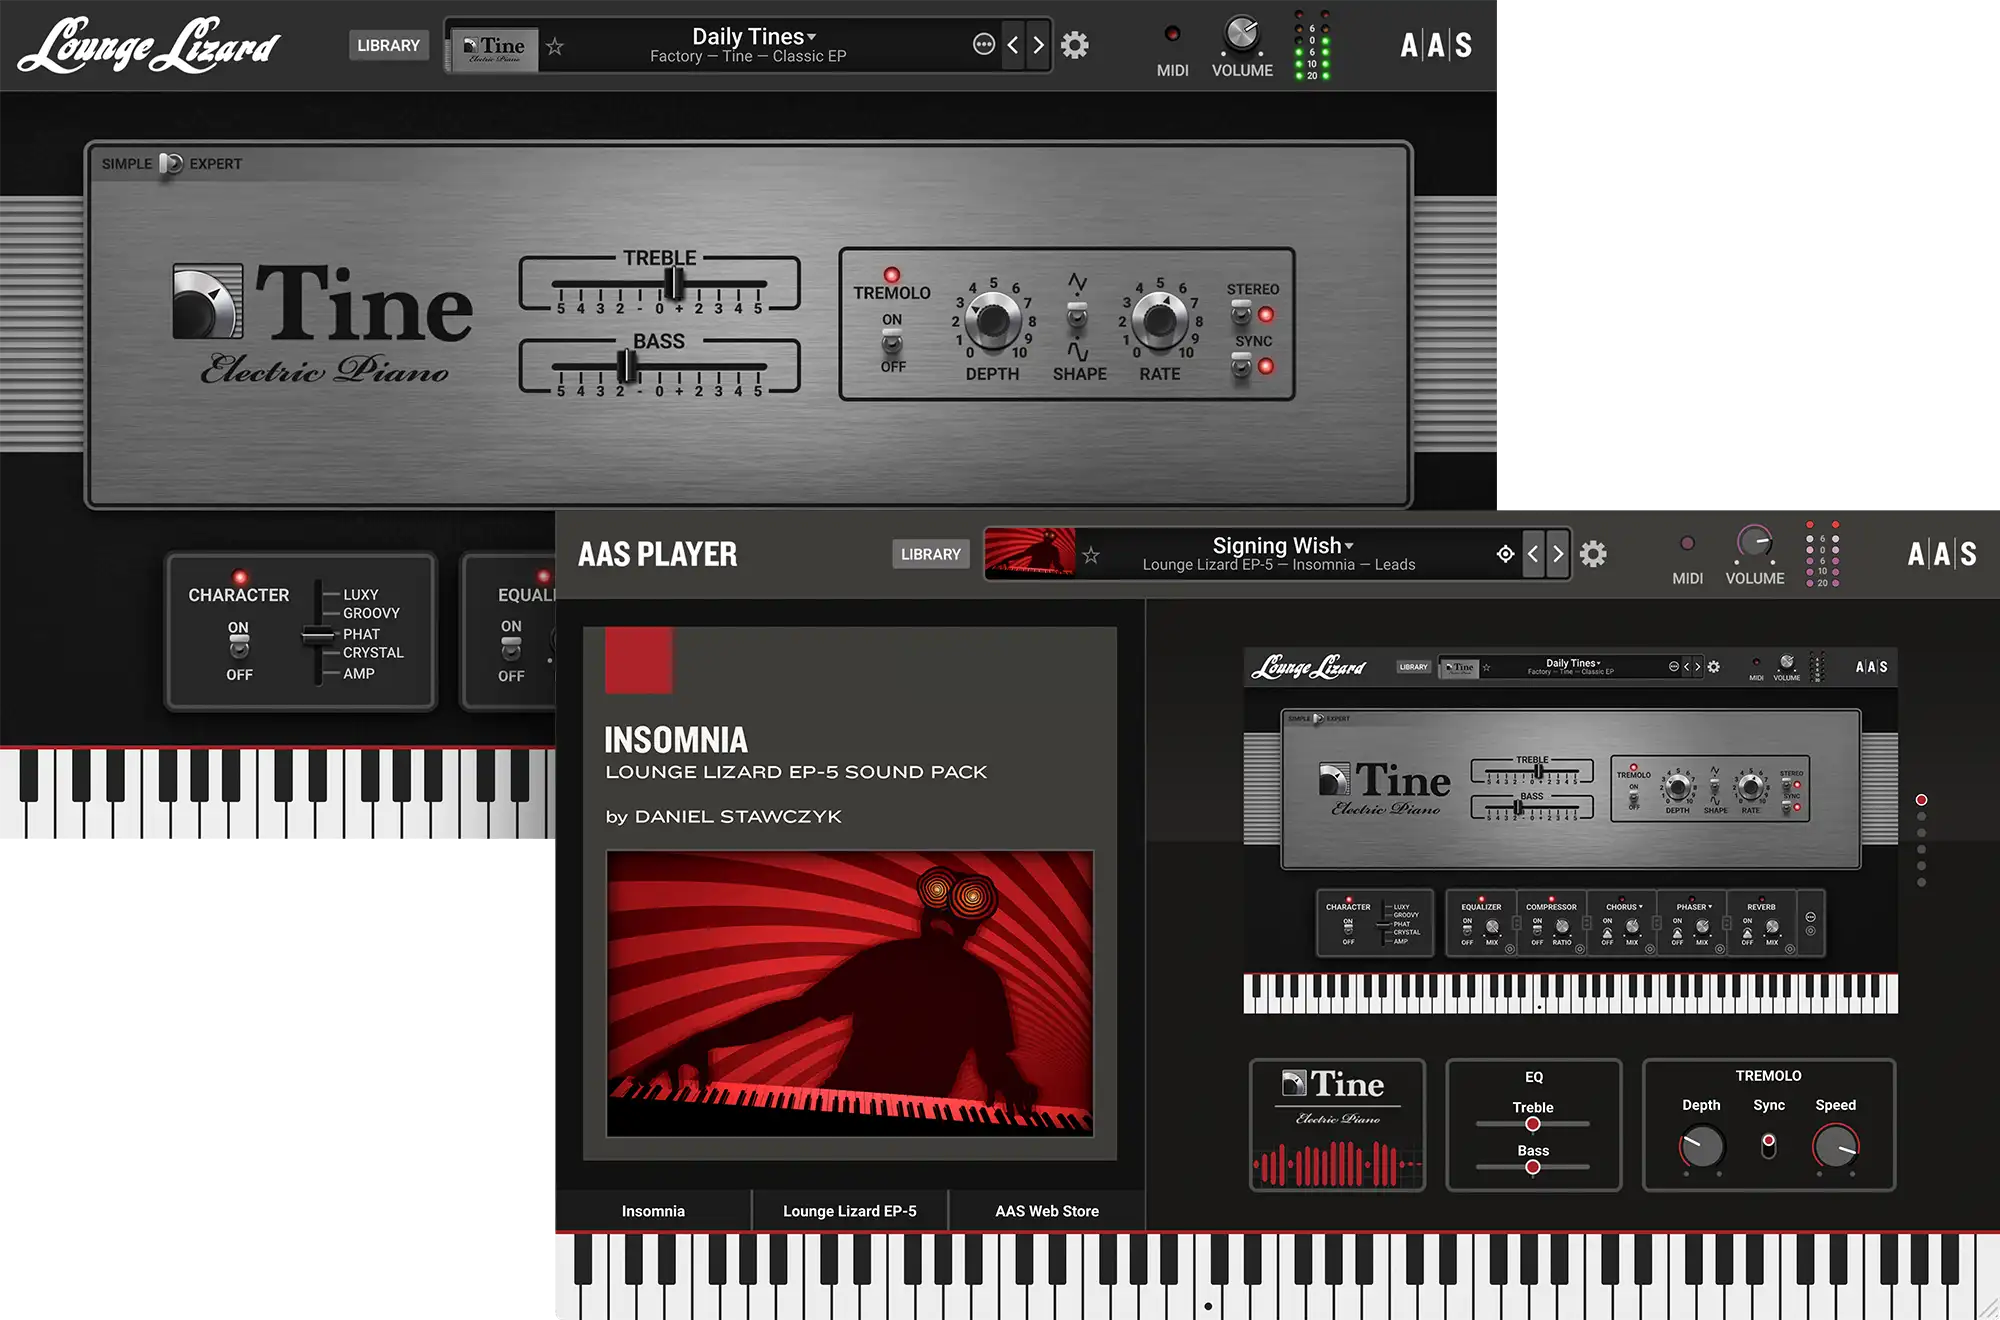Click the Tremolo Depth knob in Lounge Lizard
2000x1320 pixels.
(992, 320)
